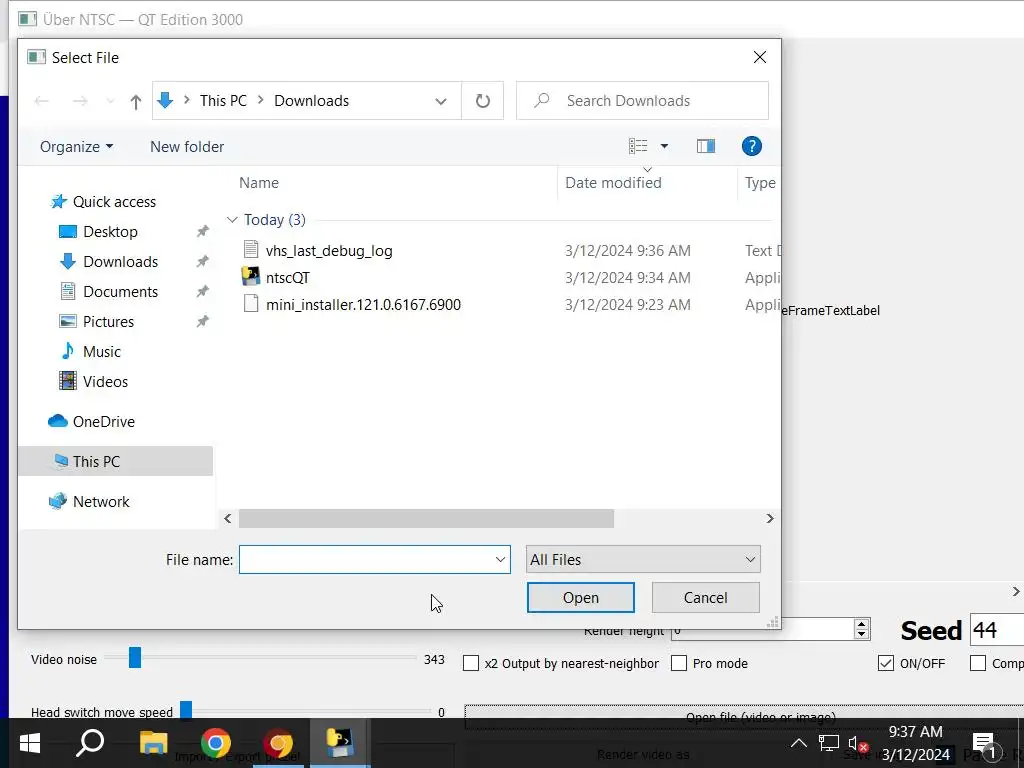Toggle the ON/OFF checkbox
This screenshot has height=768, width=1024.
tap(886, 664)
